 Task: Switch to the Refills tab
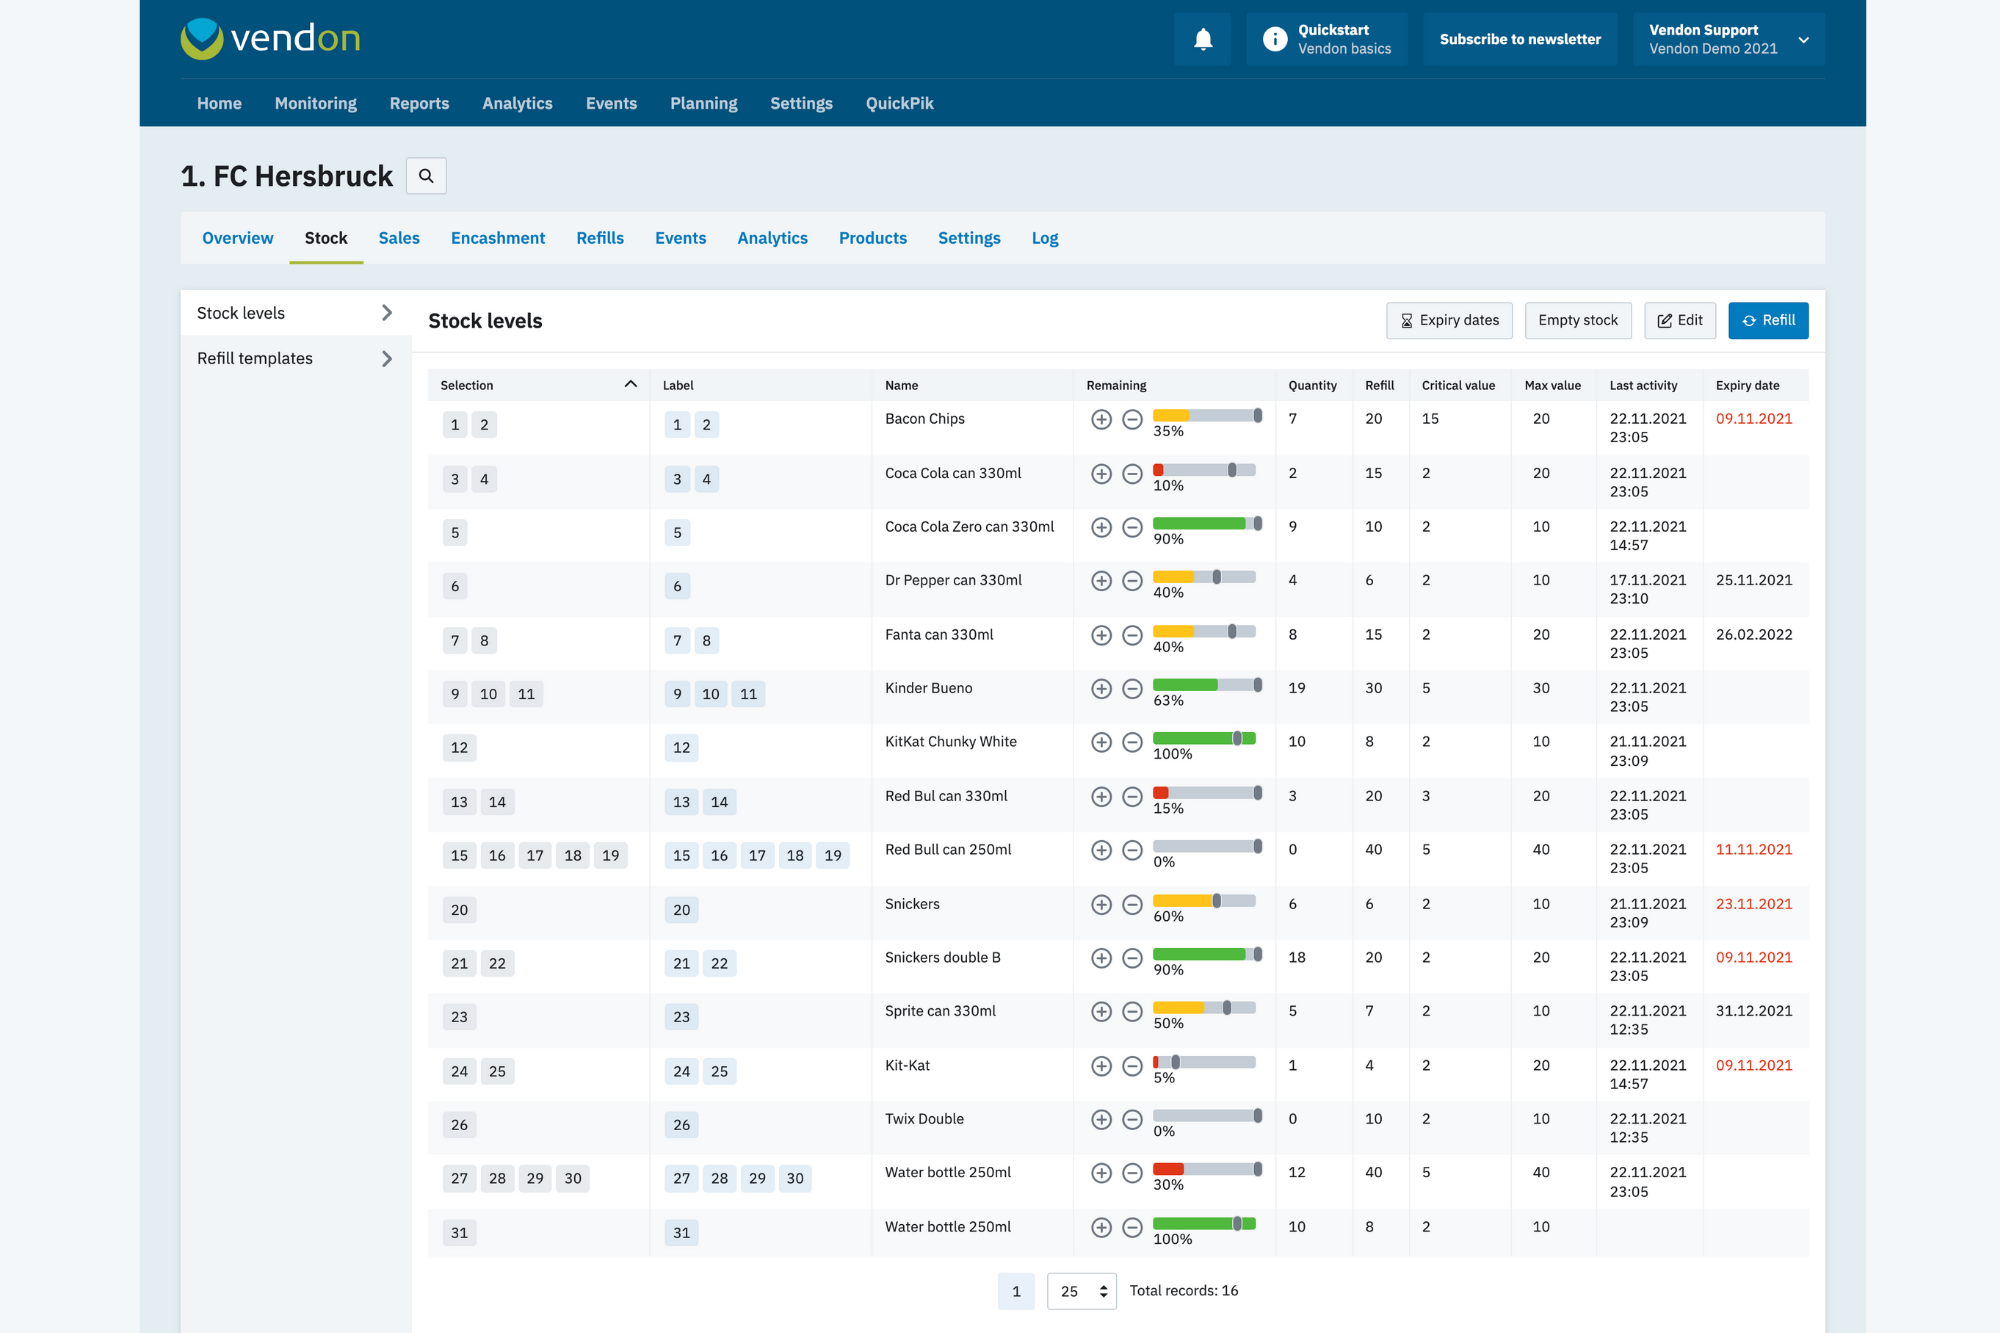(600, 238)
